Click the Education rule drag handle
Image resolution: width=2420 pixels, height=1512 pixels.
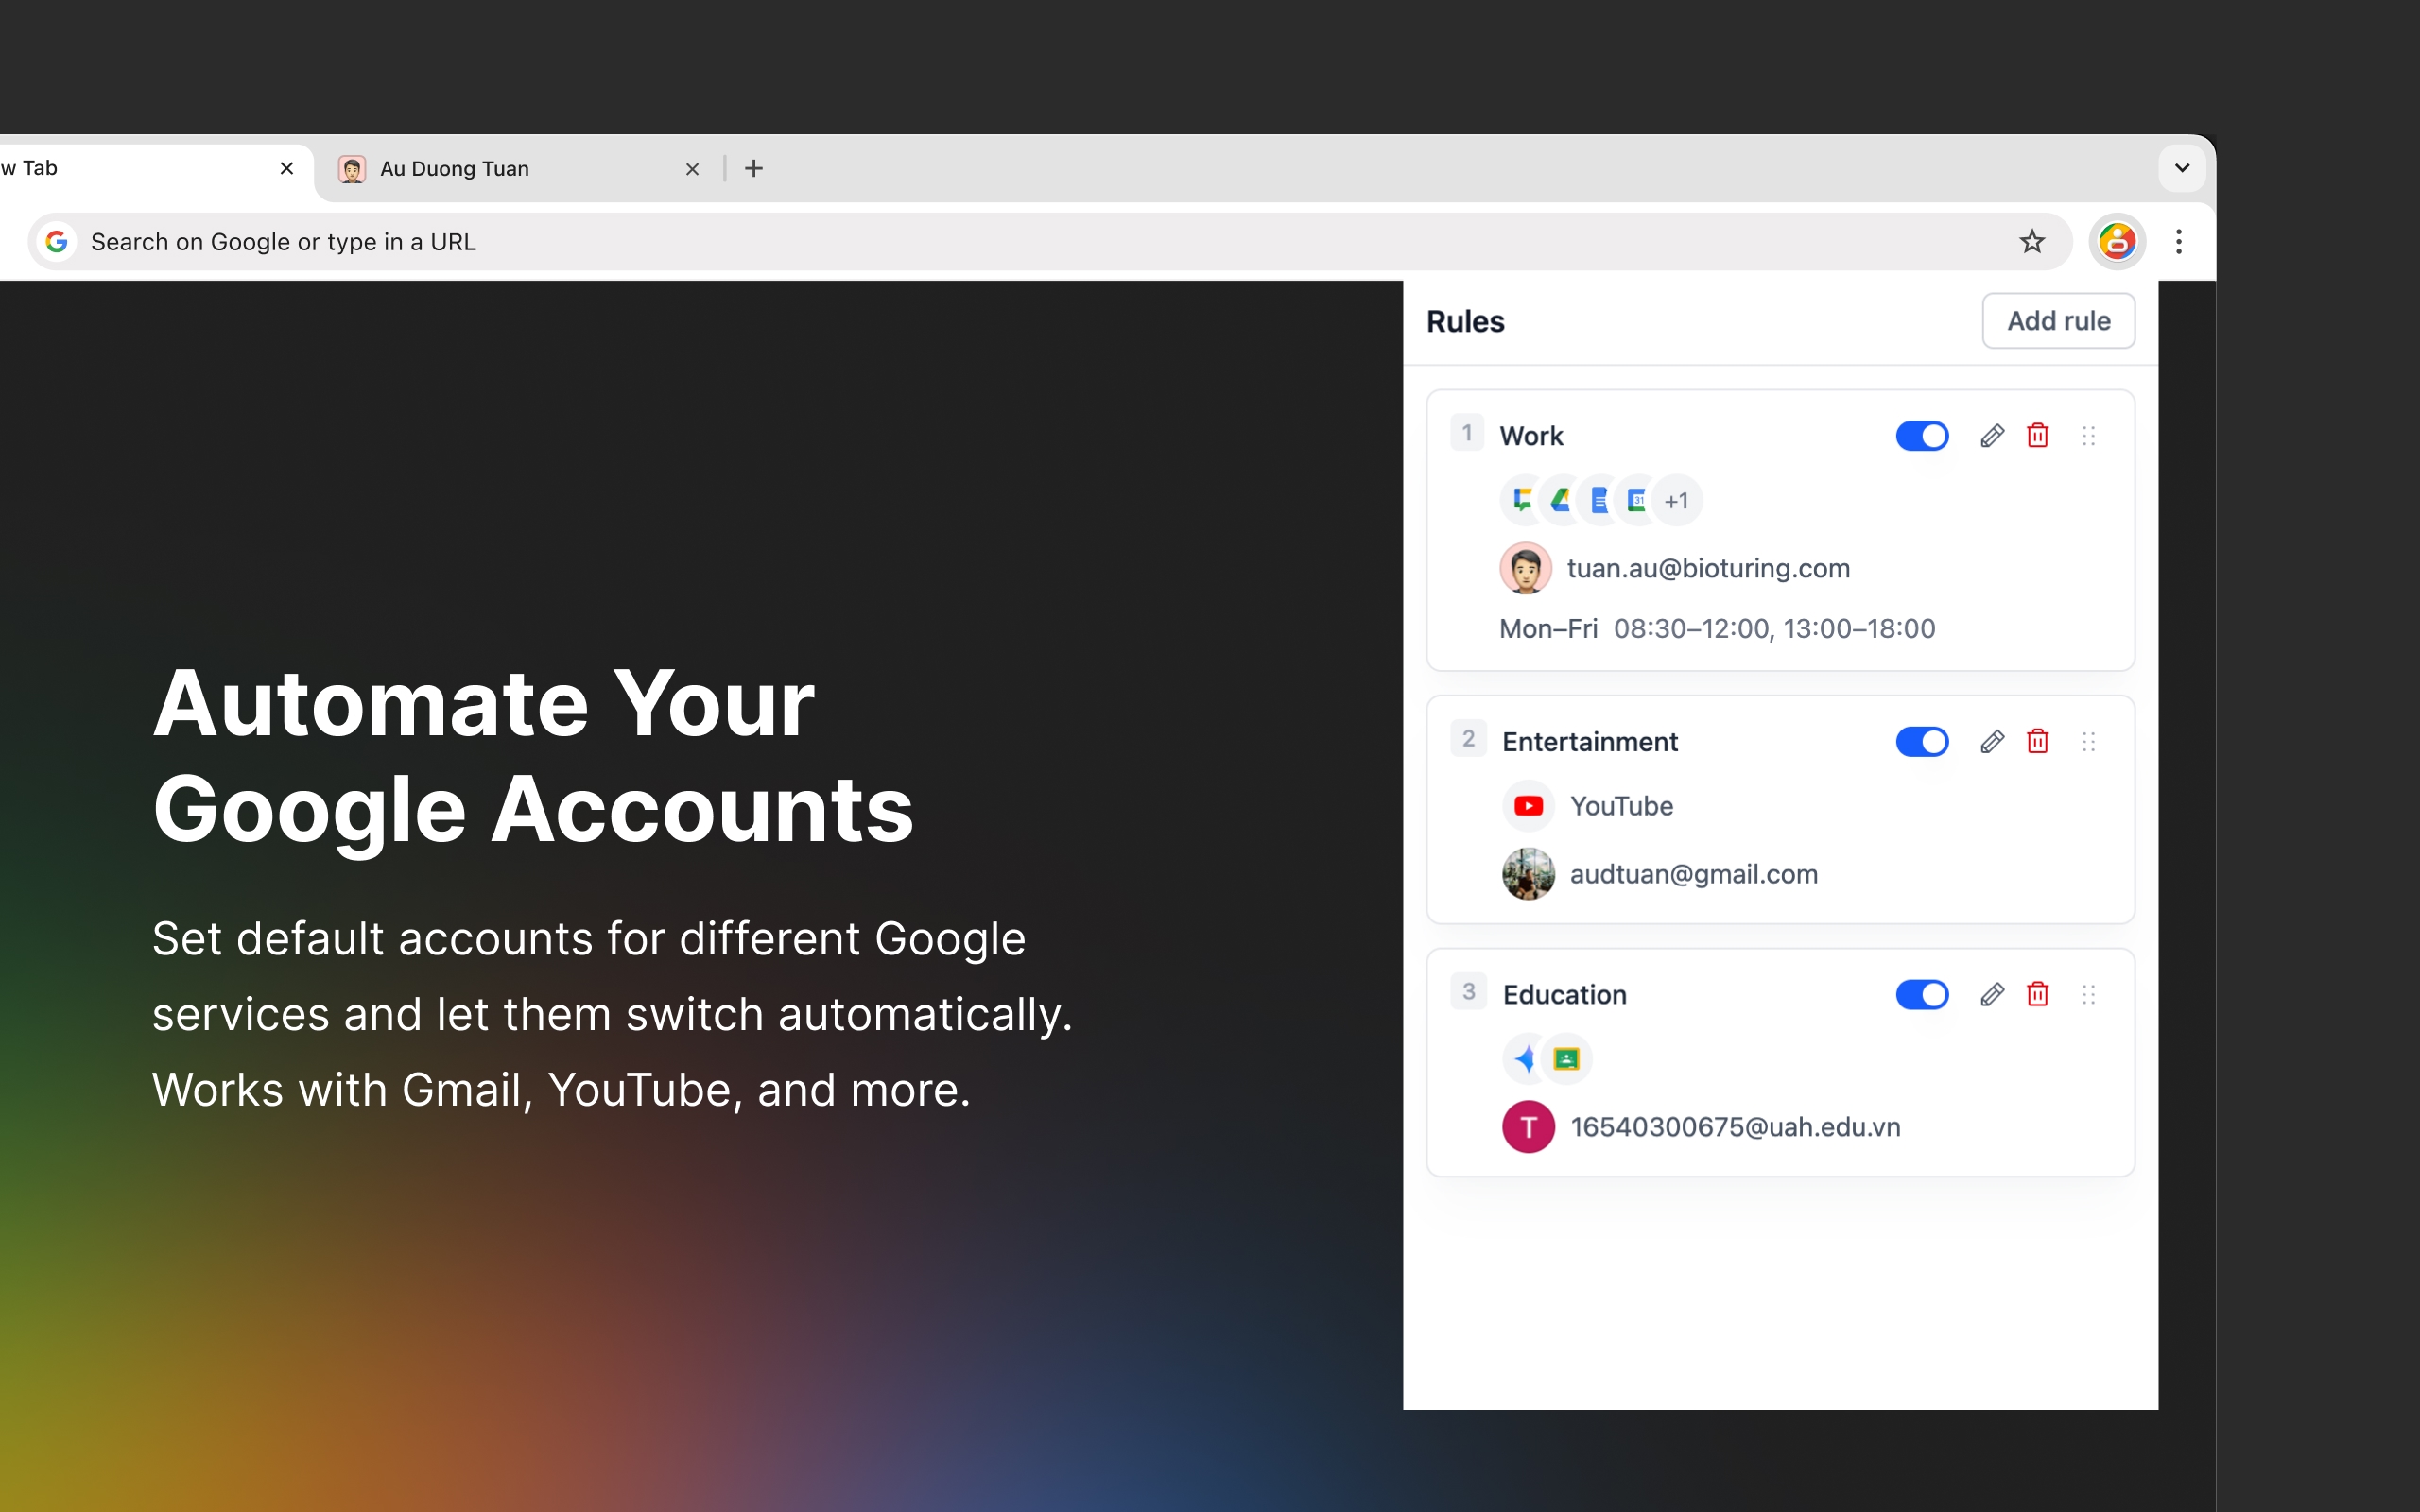pos(2088,995)
